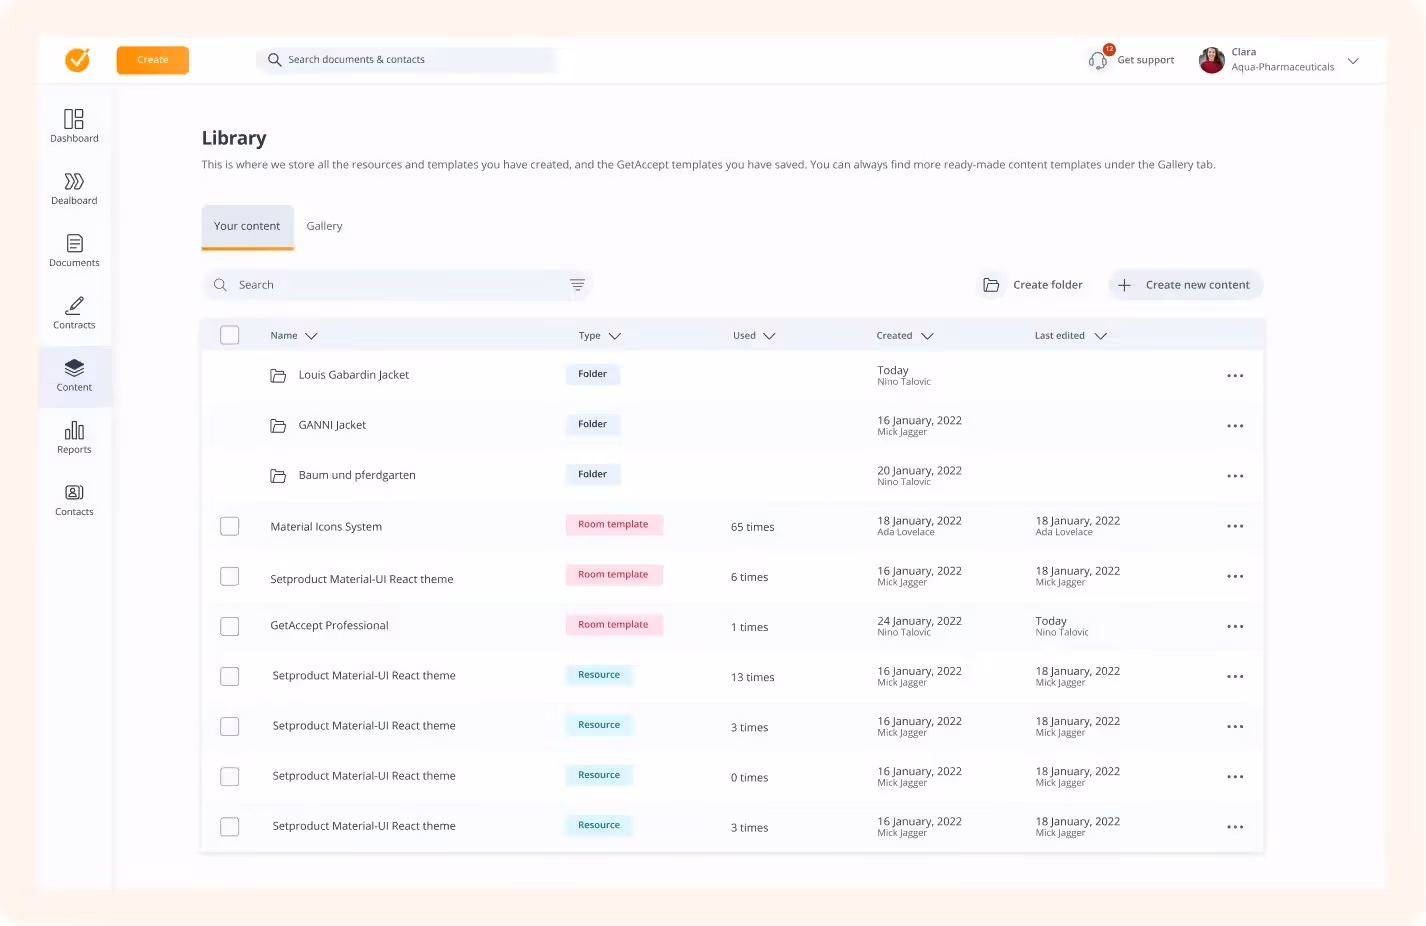Screen dimensions: 1426x926
Task: Click the Get support headset icon
Action: (x=1097, y=60)
